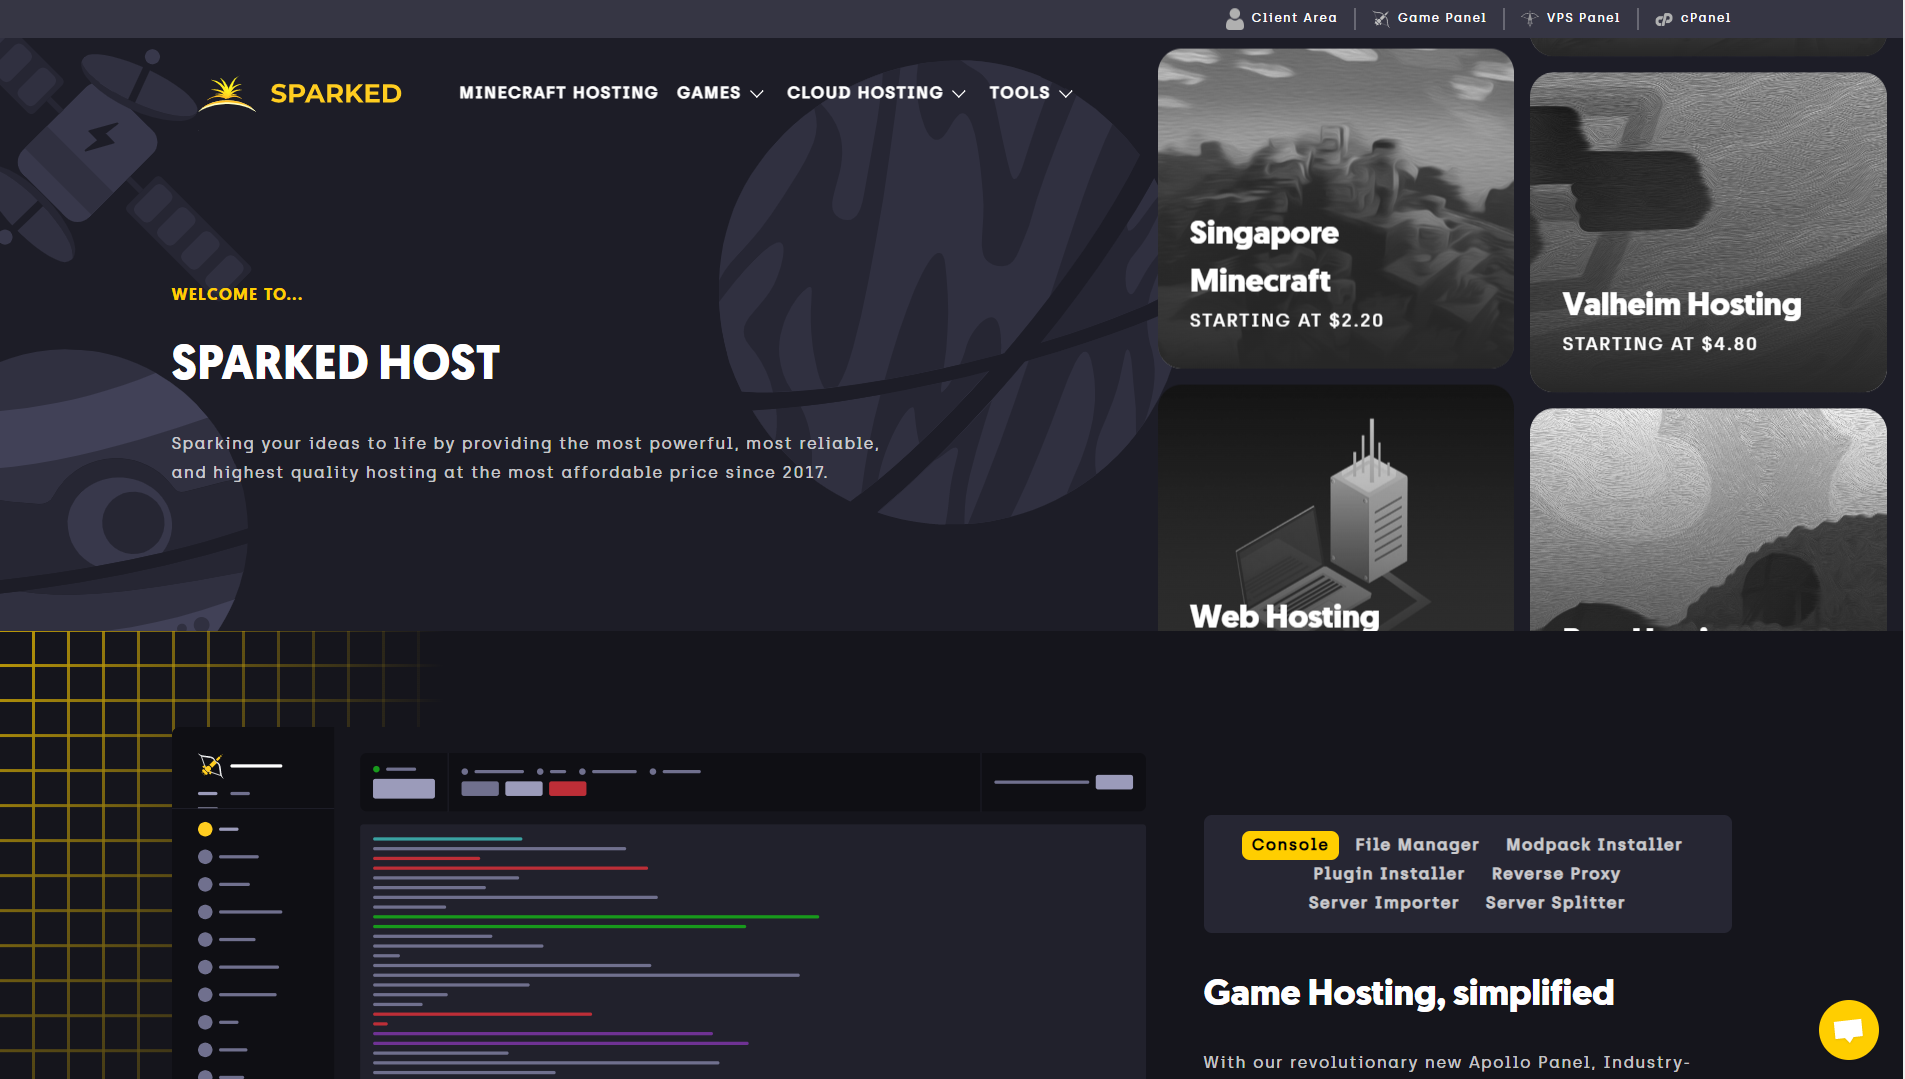Image resolution: width=1905 pixels, height=1079 pixels.
Task: Select the Modpack Installer tab
Action: 1594,845
